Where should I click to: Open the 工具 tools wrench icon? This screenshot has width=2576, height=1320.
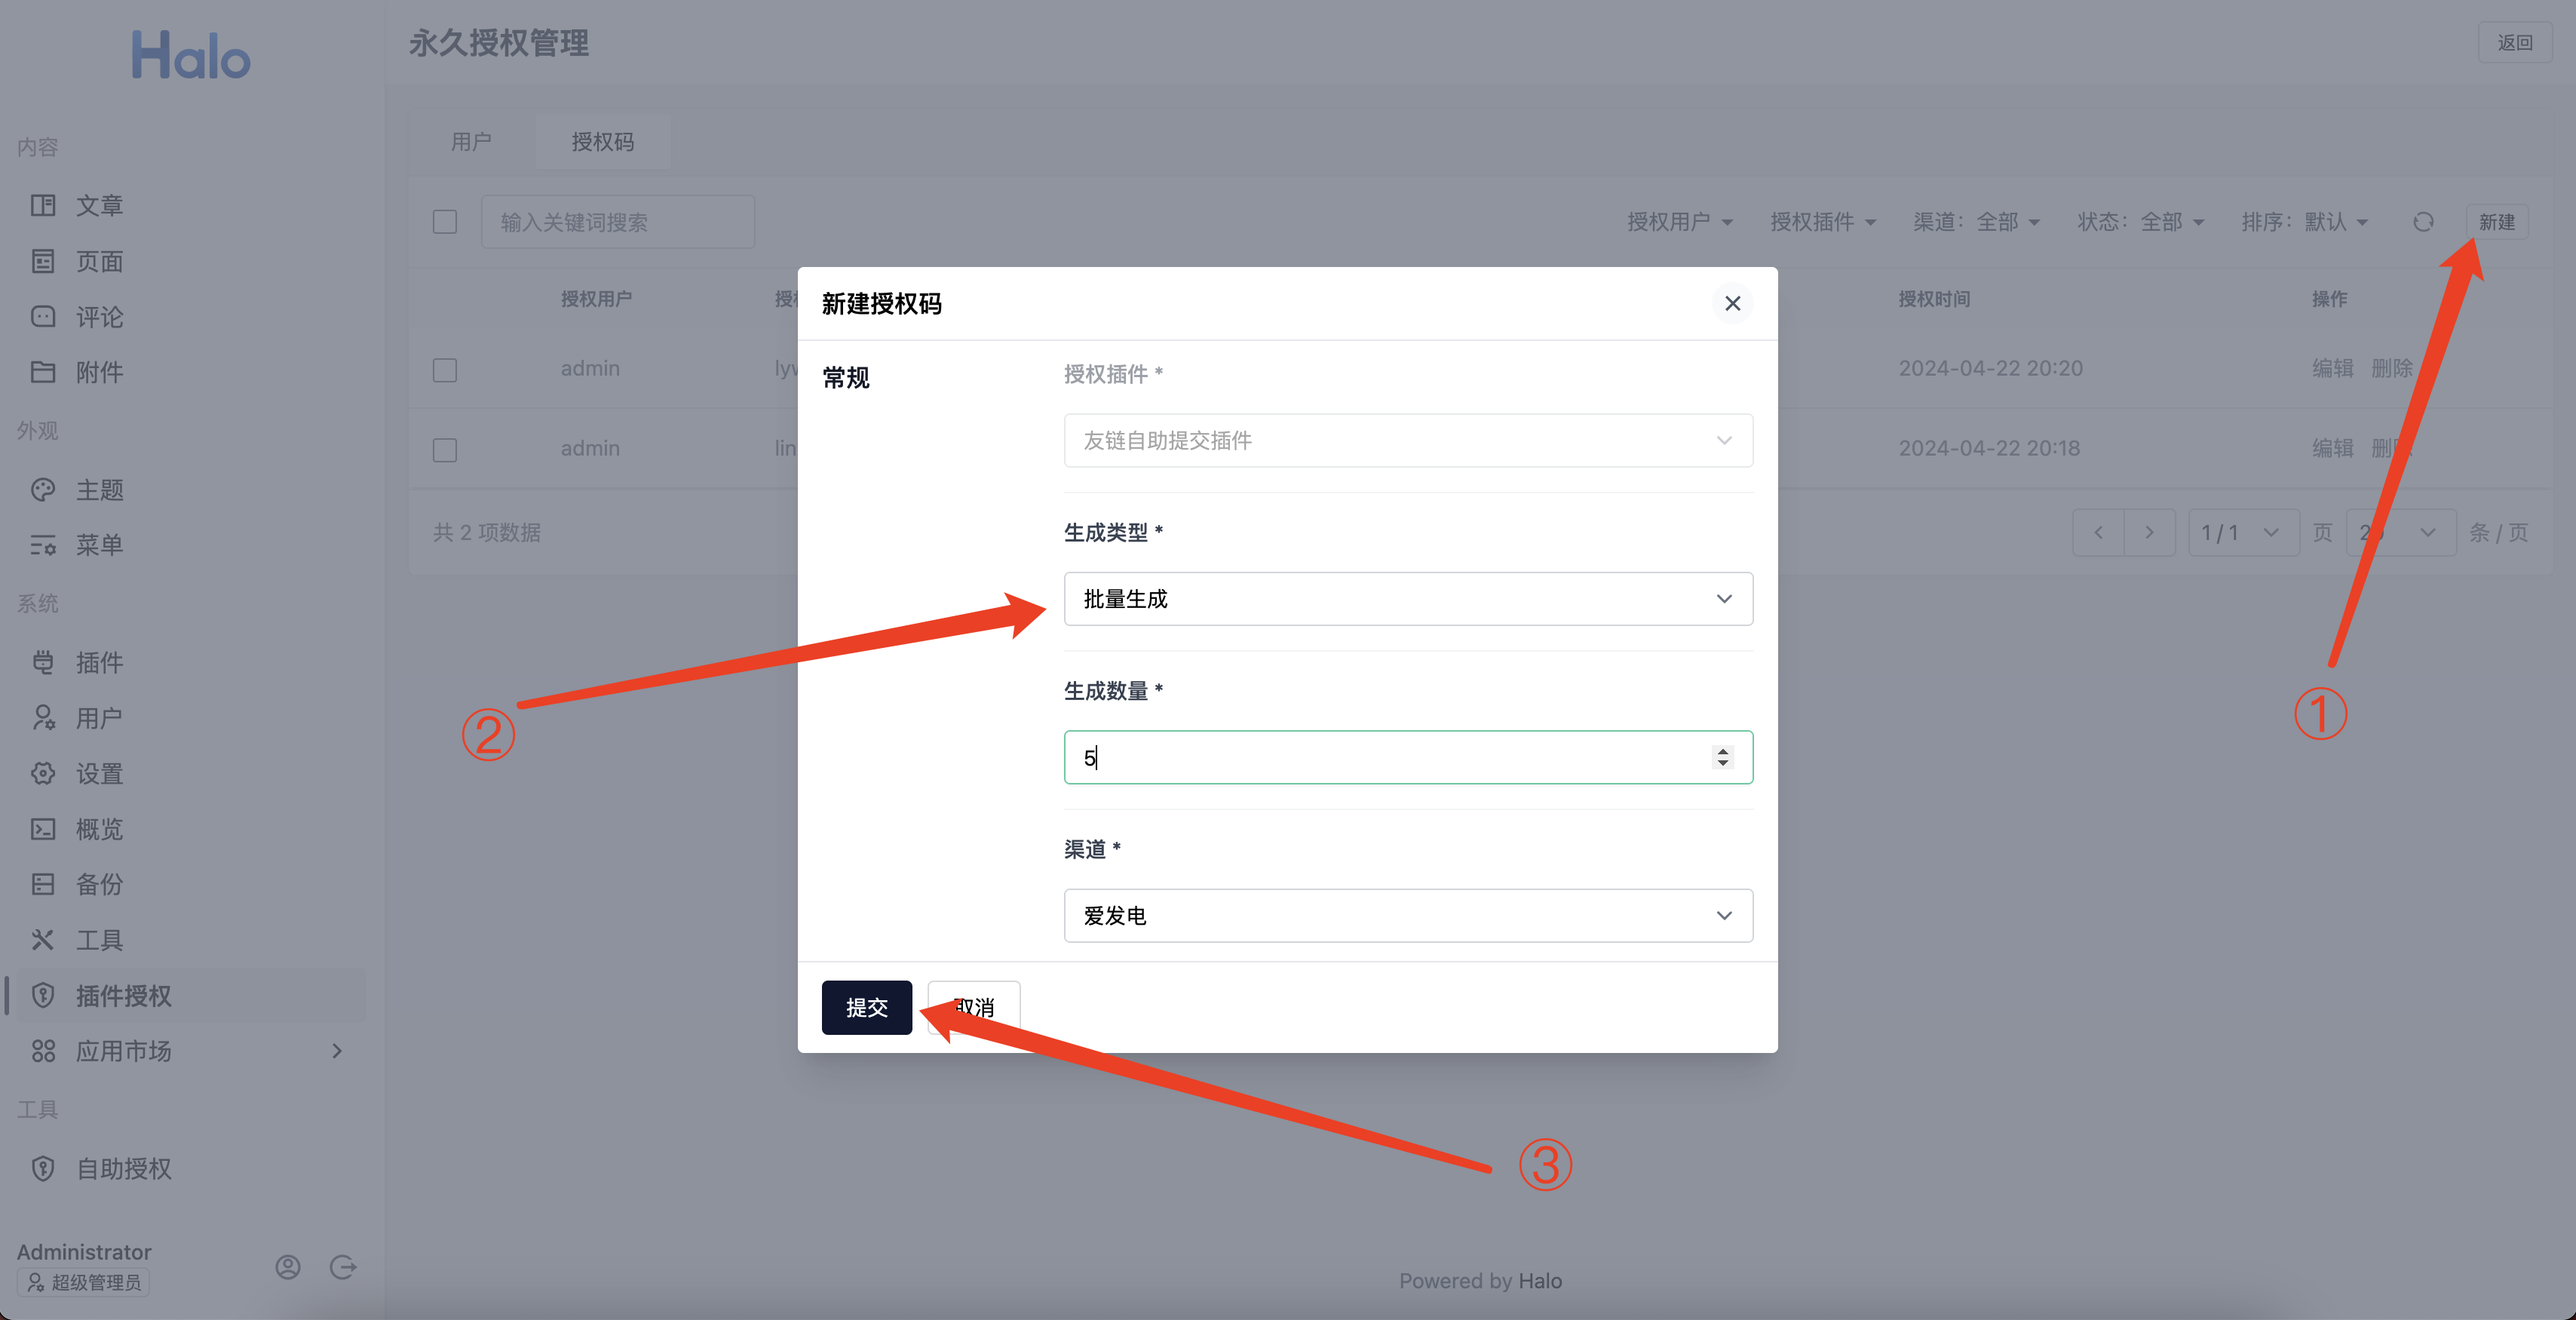(x=43, y=940)
